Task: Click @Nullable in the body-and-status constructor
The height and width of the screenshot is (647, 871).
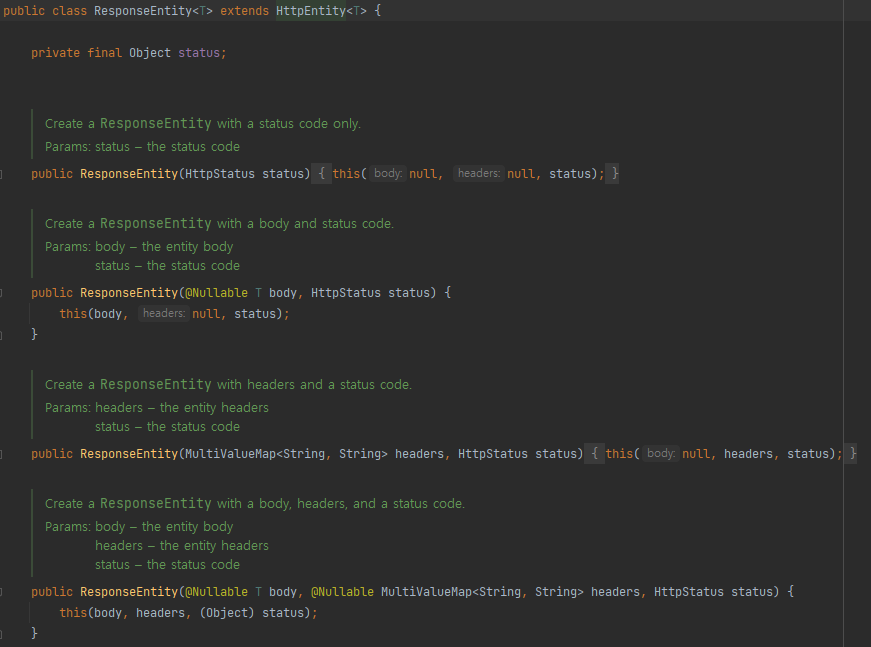Action: click(x=217, y=293)
